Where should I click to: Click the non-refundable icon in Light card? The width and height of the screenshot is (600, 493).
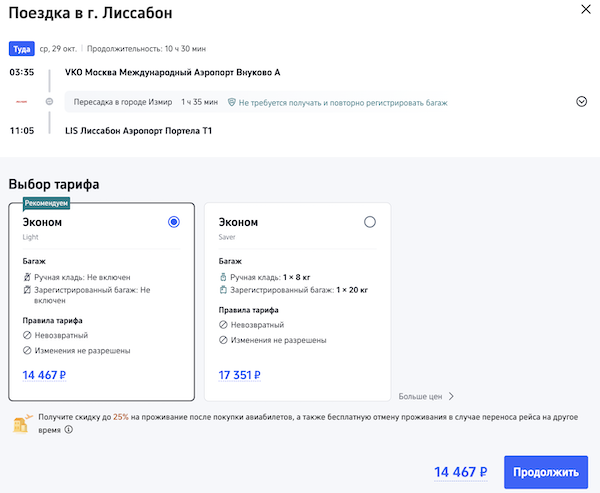click(x=27, y=337)
